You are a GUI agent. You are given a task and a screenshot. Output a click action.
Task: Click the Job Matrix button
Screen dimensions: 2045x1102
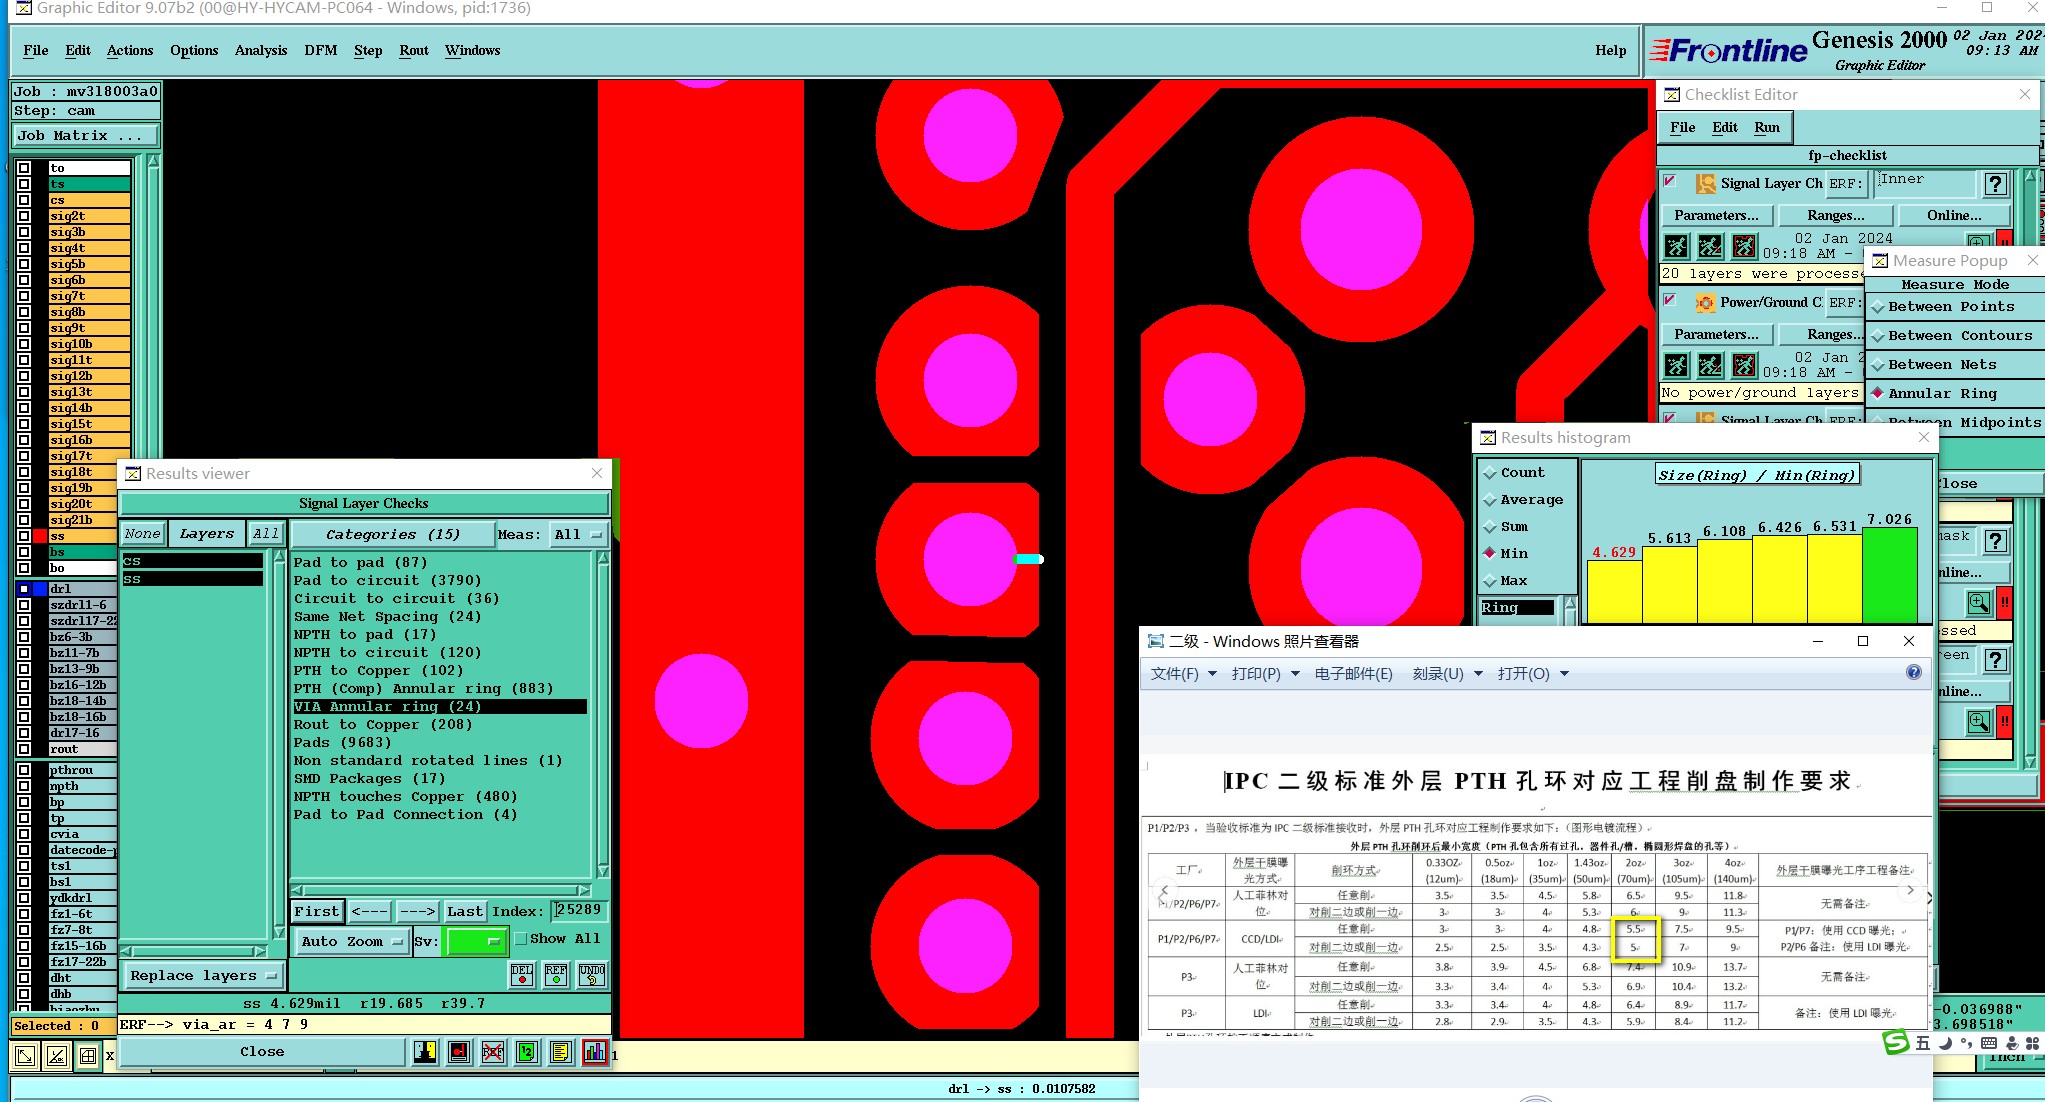pyautogui.click(x=85, y=135)
